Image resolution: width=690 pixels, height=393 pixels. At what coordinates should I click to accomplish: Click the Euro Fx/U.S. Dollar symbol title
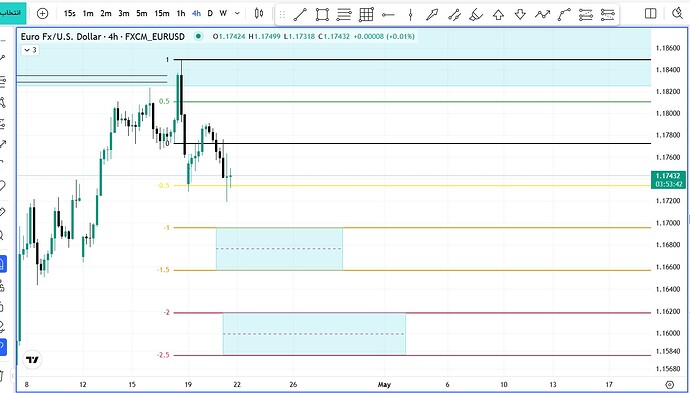pyautogui.click(x=103, y=37)
